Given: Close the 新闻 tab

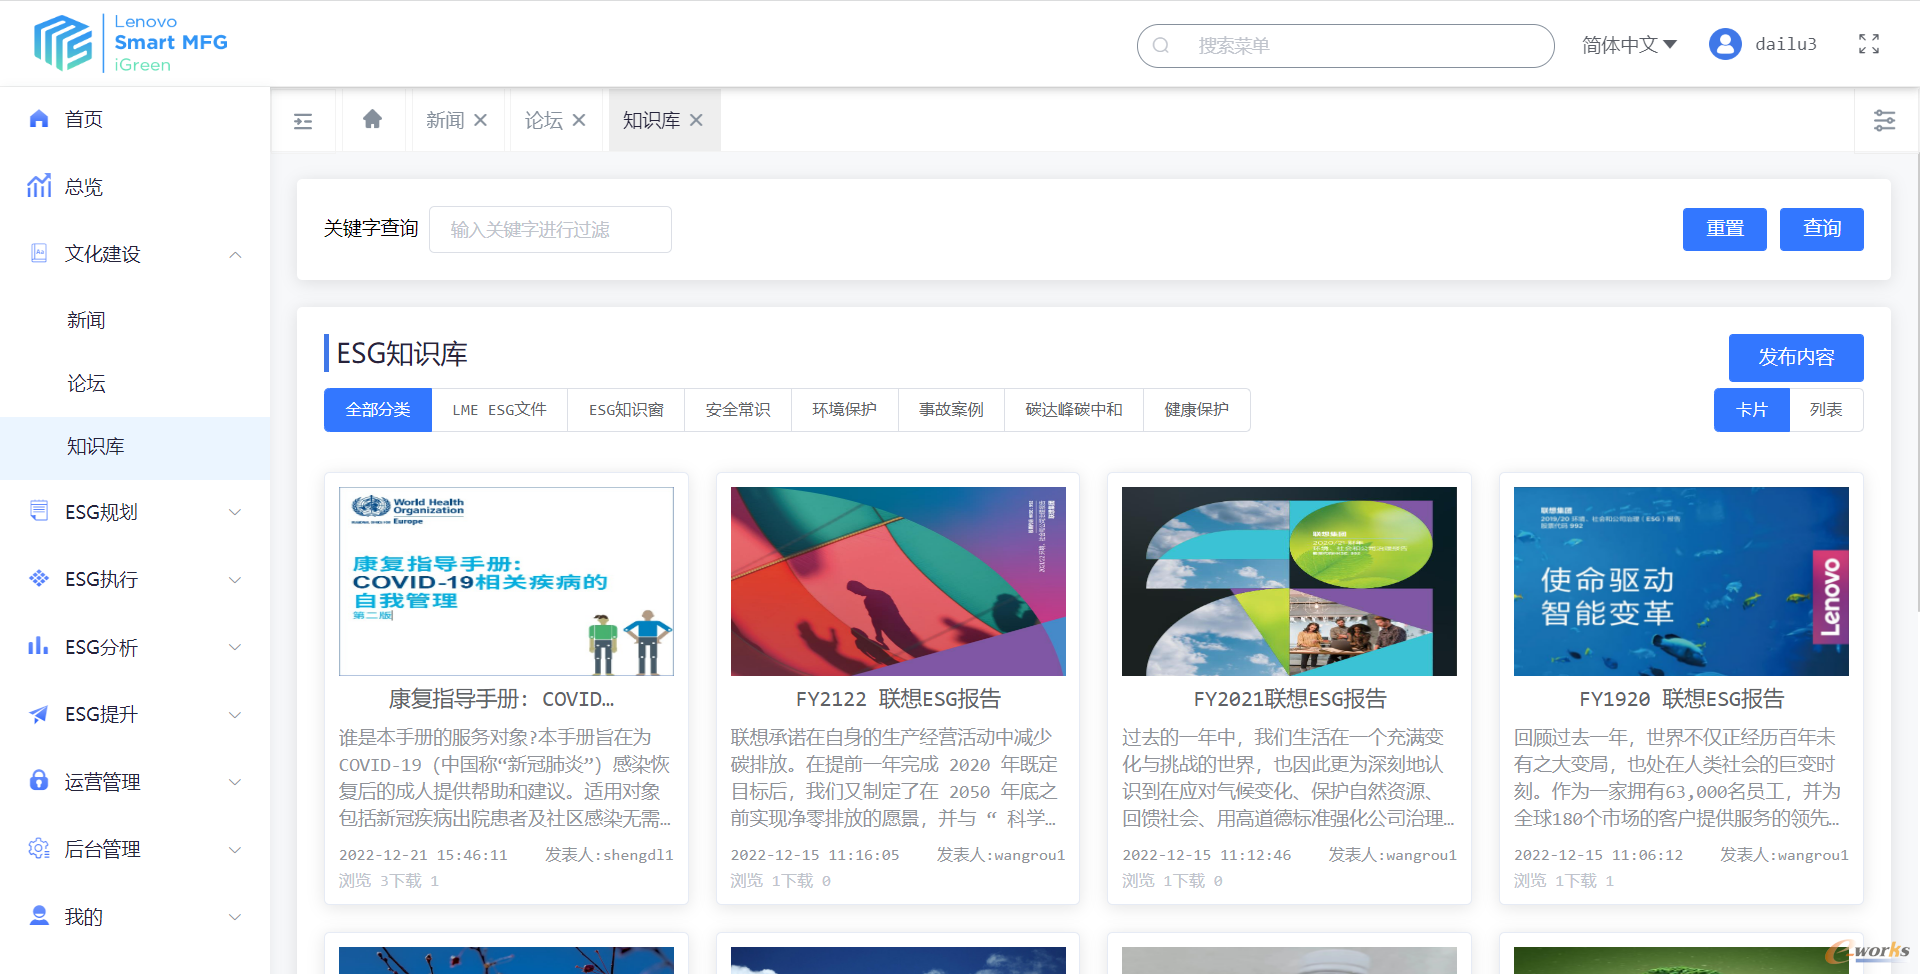Looking at the screenshot, I should tap(481, 120).
